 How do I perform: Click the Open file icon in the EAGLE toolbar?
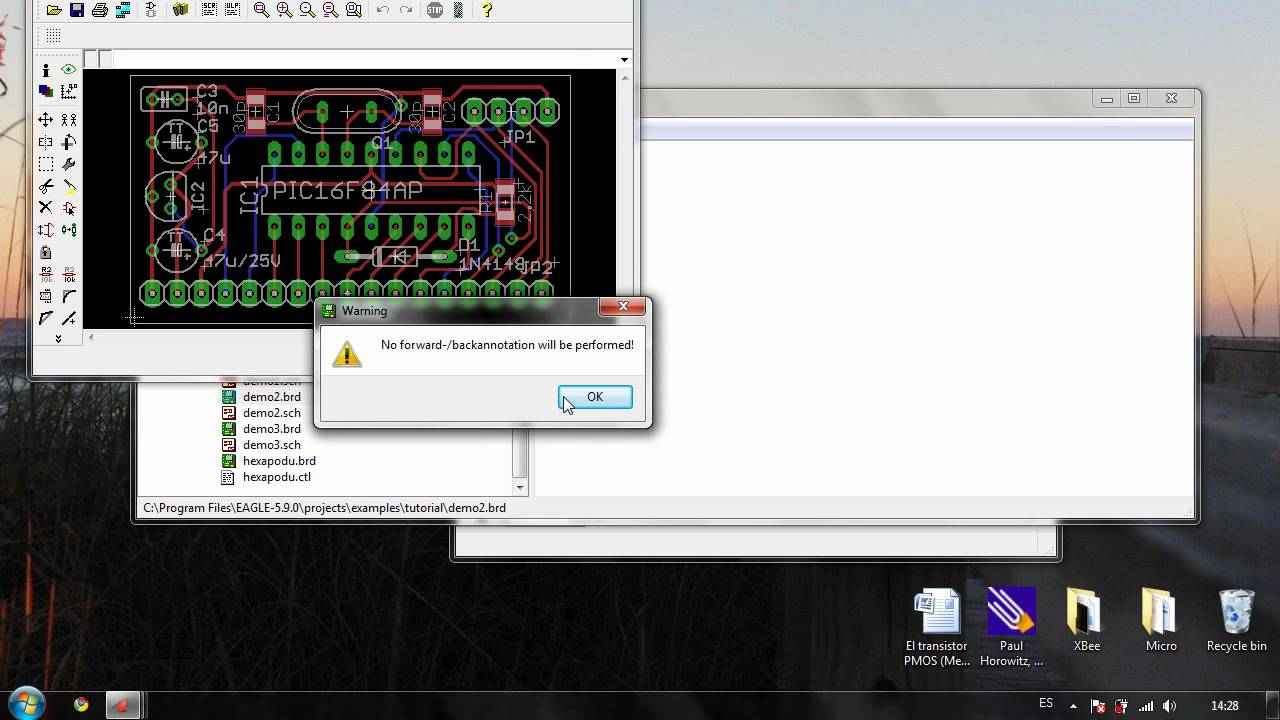(x=54, y=10)
